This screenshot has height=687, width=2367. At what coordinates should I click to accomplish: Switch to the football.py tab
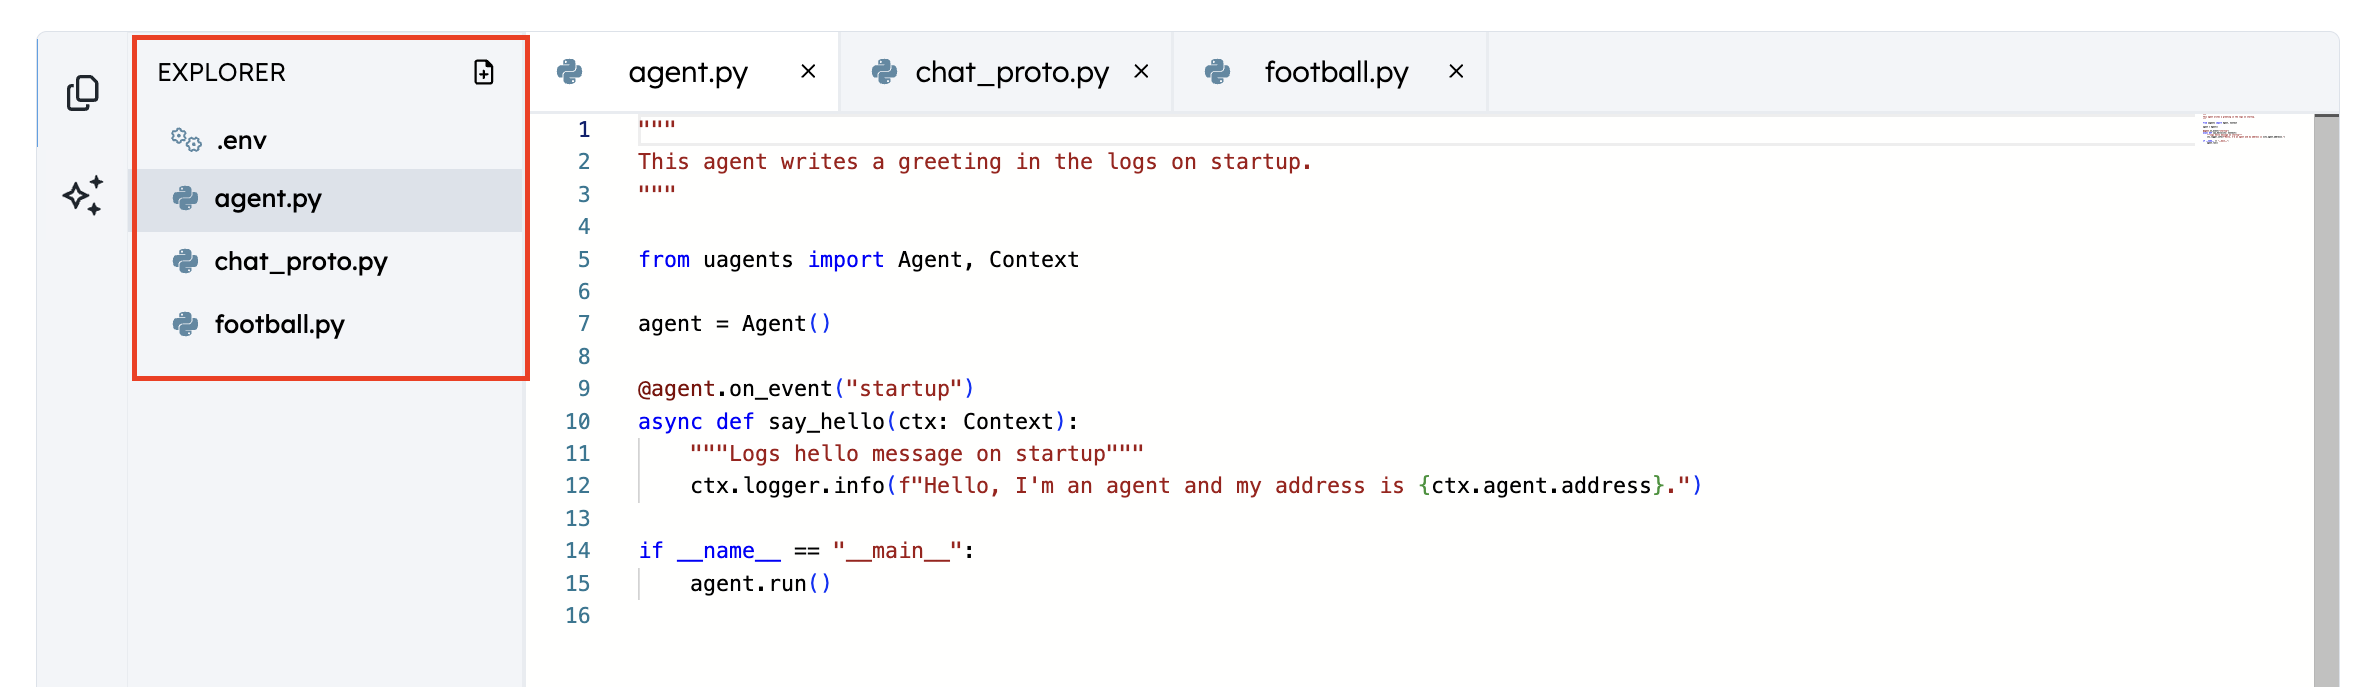1330,72
